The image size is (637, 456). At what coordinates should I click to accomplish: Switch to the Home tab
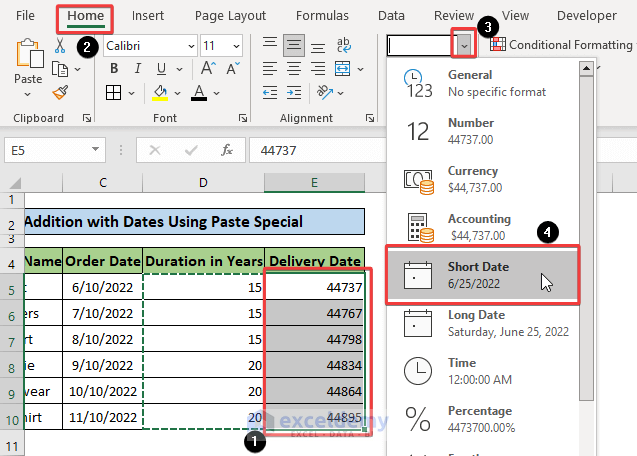85,16
